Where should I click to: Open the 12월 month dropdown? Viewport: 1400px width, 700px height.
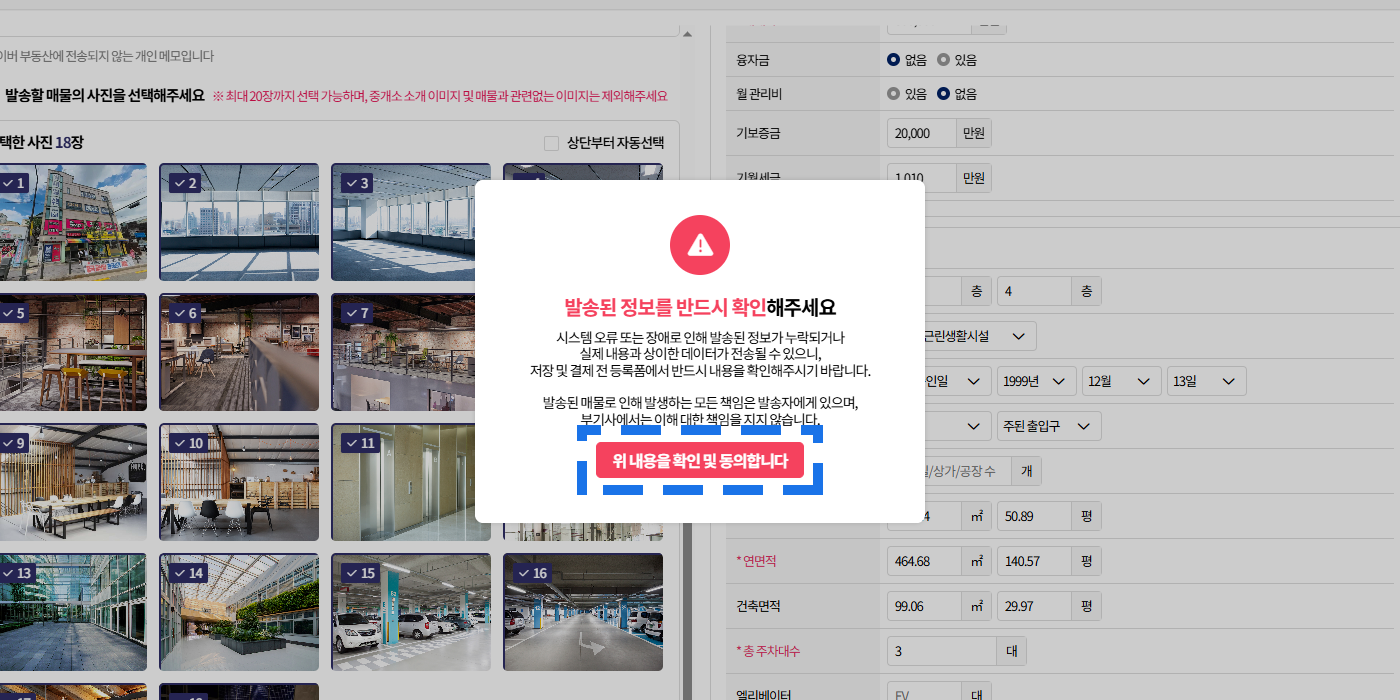pyautogui.click(x=1121, y=381)
